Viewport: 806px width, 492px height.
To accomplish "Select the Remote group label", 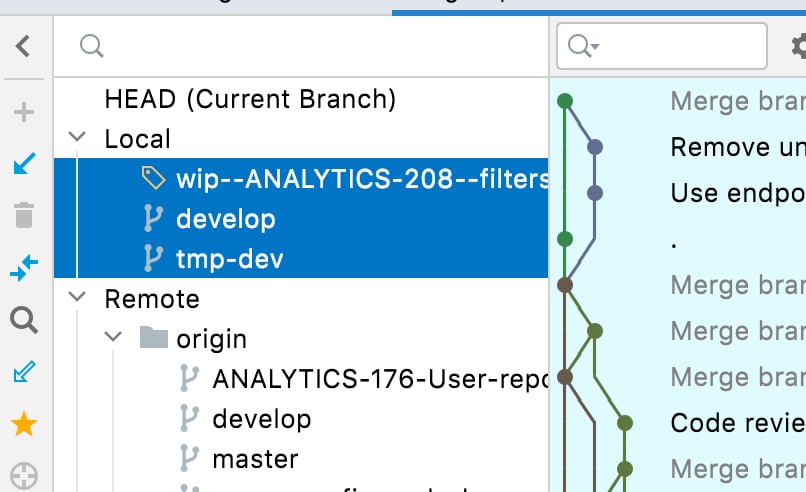I will [152, 298].
